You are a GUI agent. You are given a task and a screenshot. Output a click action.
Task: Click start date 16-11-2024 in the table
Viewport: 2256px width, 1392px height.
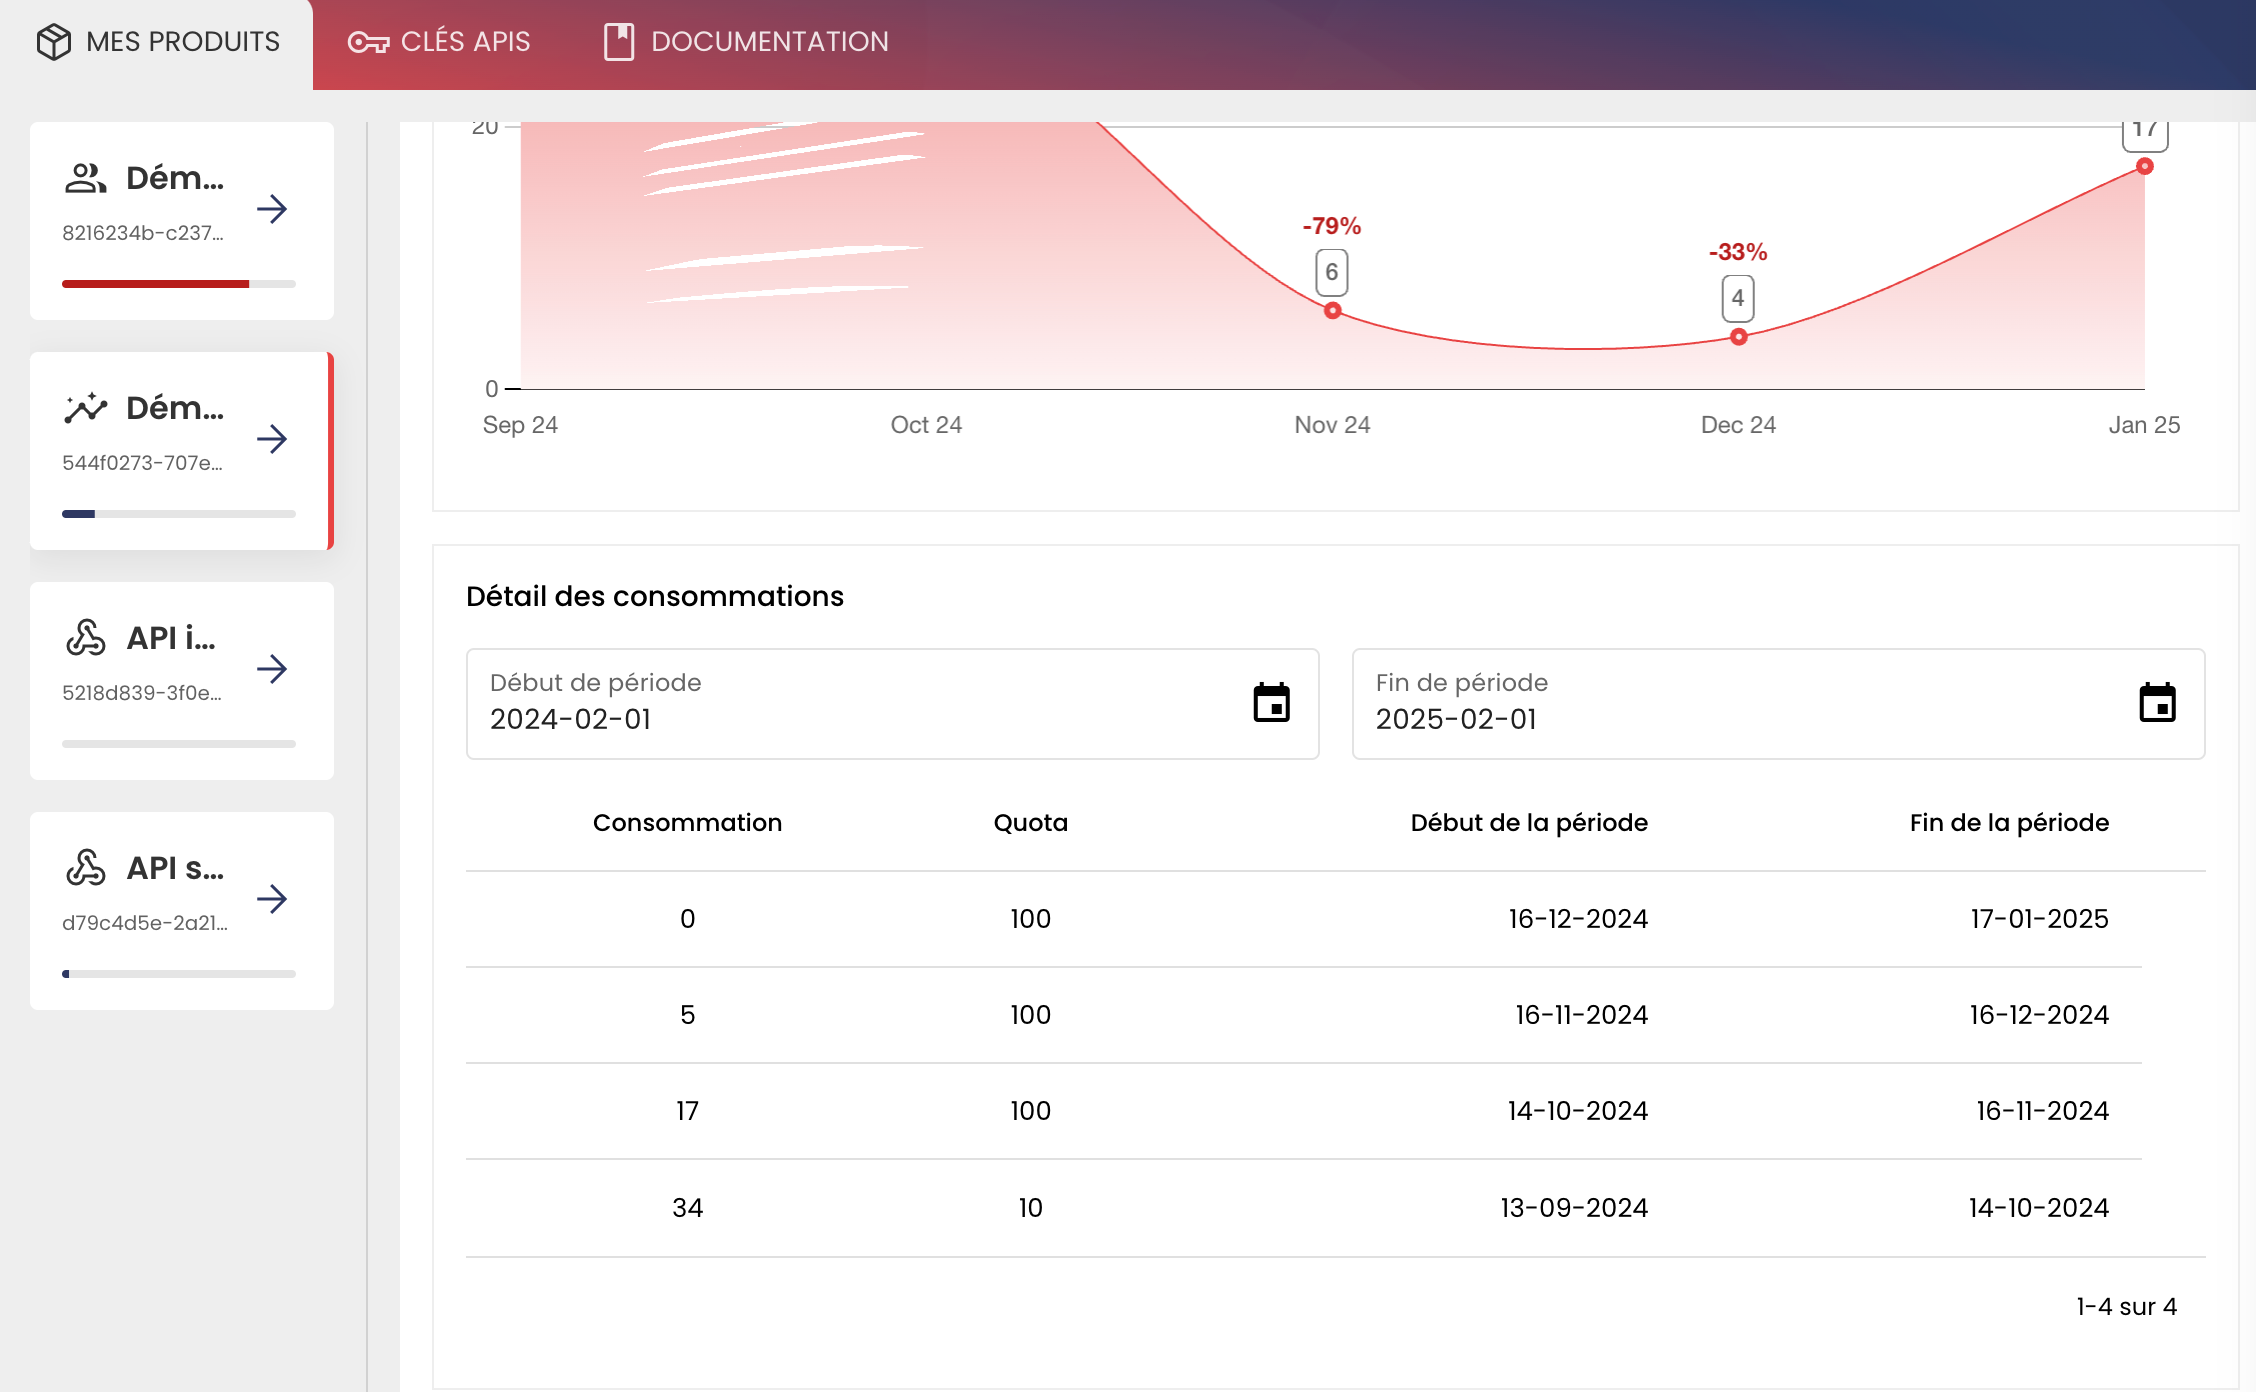pos(1582,1015)
